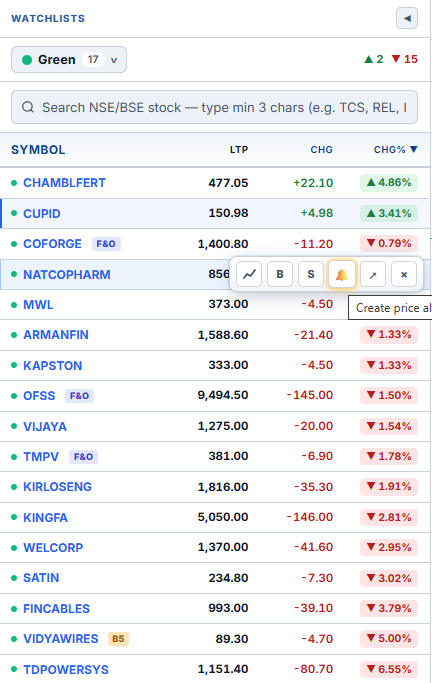432x683 pixels.
Task: Click the F&O badge next to OFSS
Action: (79, 396)
